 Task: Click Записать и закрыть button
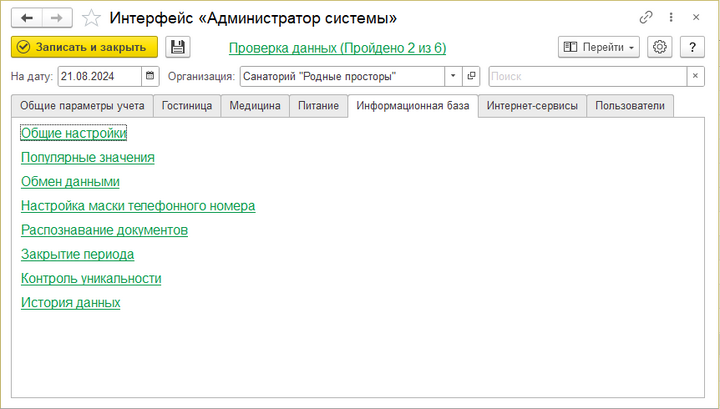84,47
